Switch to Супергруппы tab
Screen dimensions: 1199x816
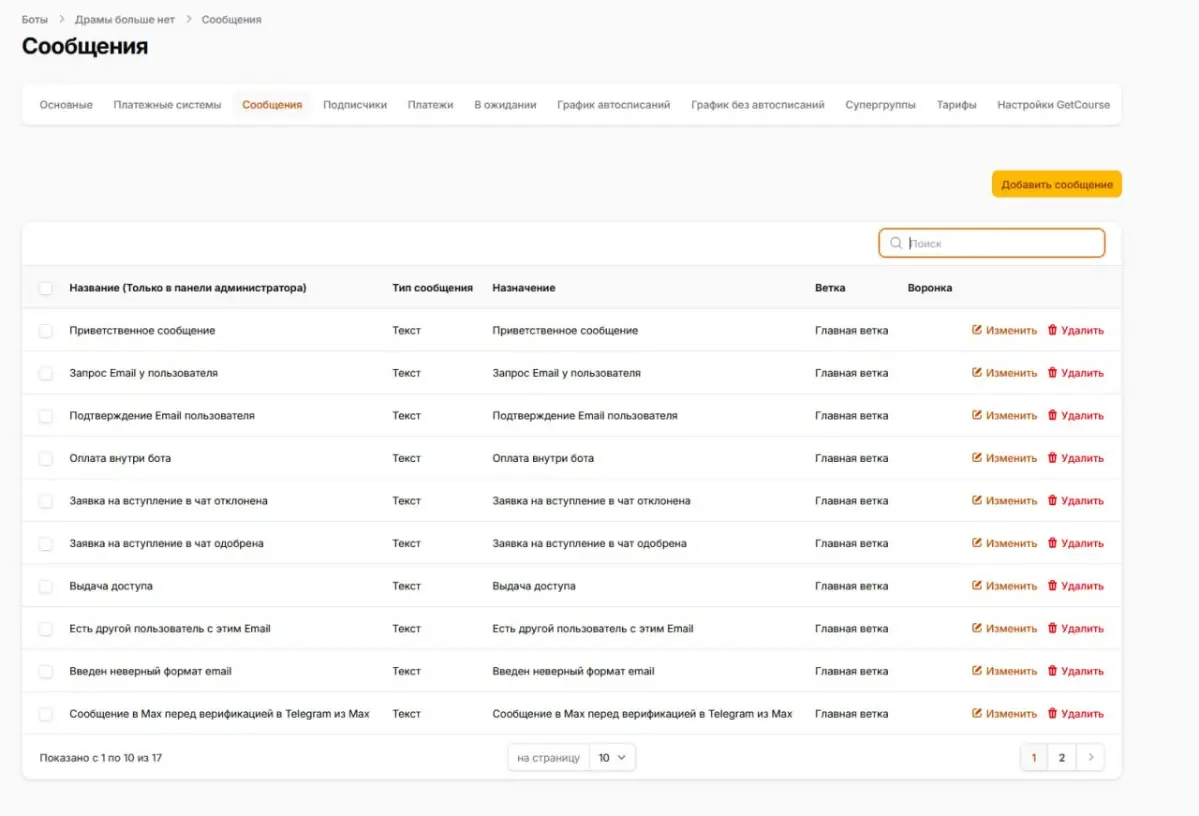coord(880,105)
